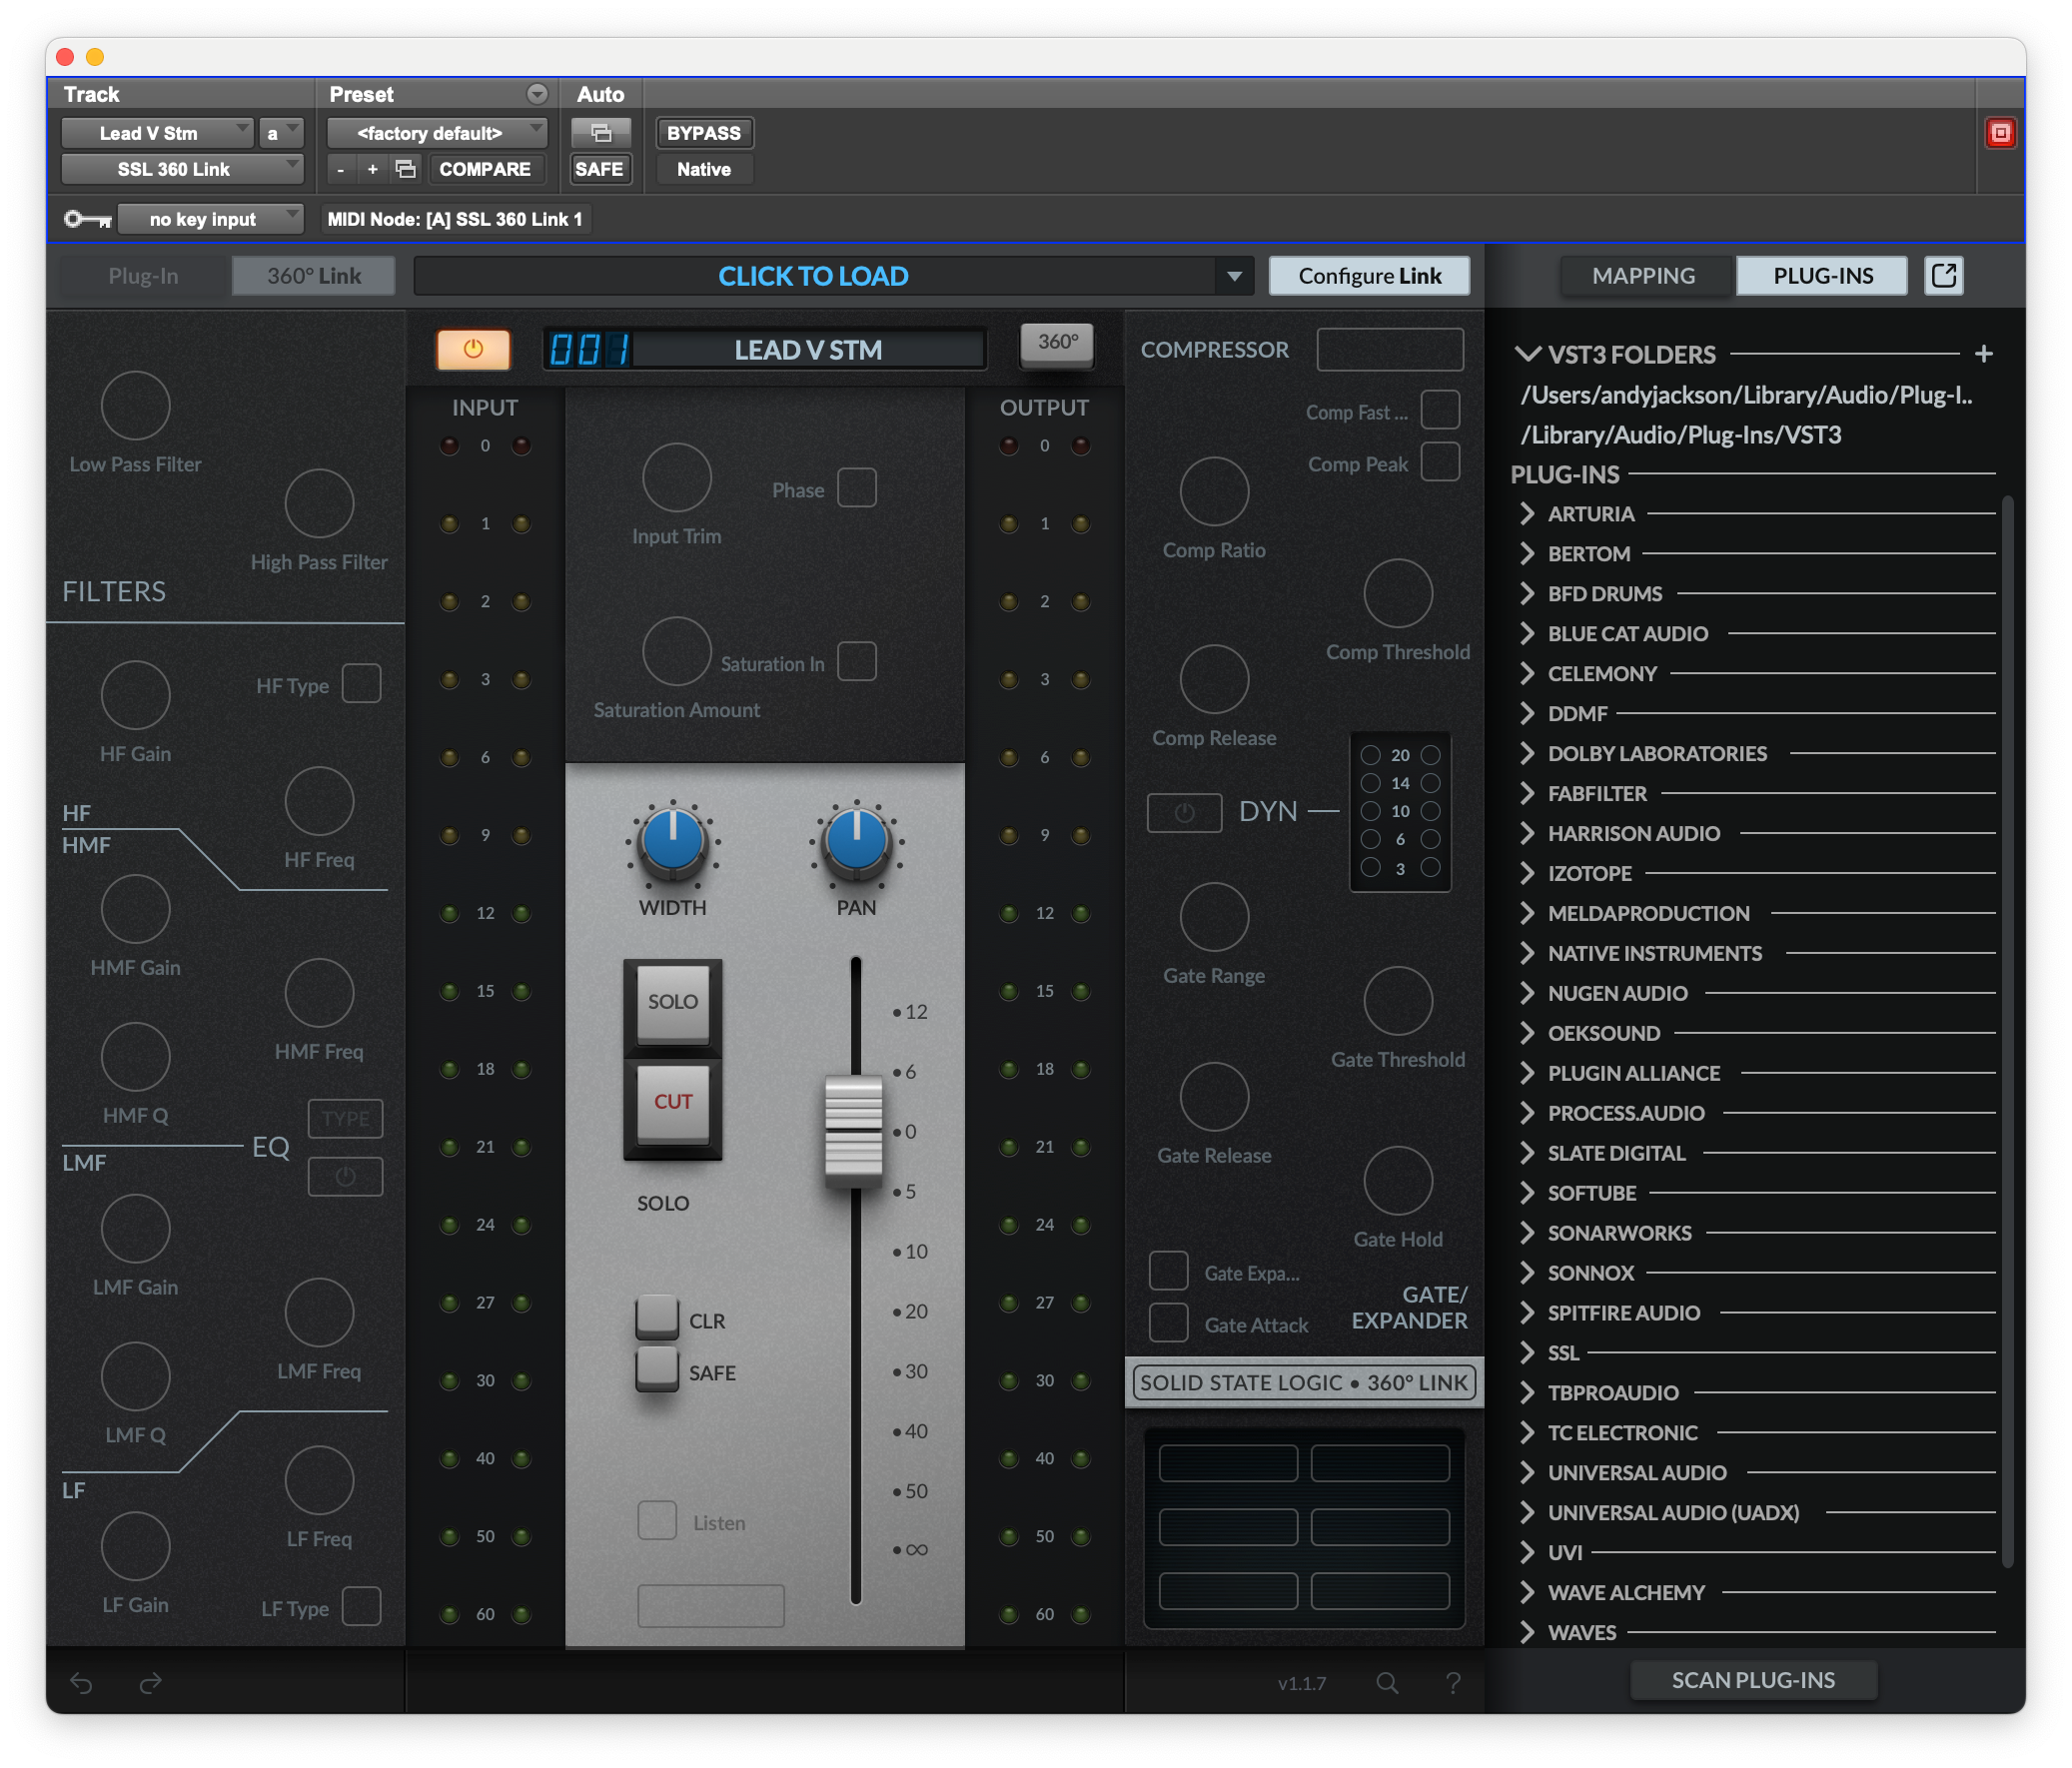Click the Comp Threshold knob
Viewport: 2072px width, 1768px height.
point(1398,594)
